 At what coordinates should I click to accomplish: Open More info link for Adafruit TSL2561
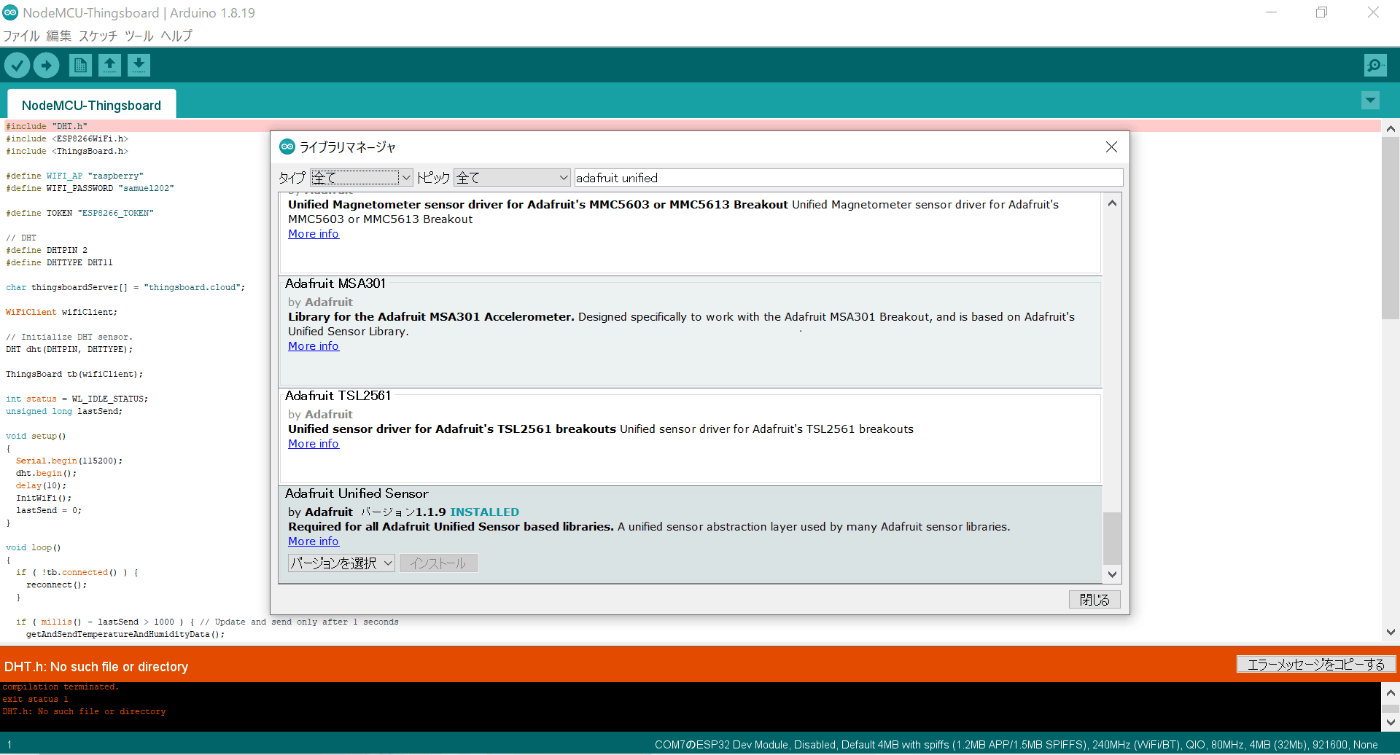coord(313,444)
